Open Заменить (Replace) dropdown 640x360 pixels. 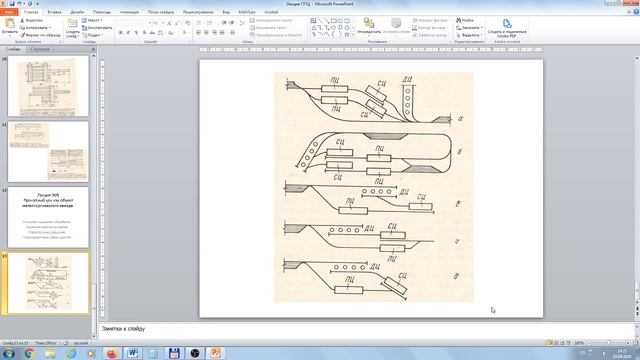(469, 28)
